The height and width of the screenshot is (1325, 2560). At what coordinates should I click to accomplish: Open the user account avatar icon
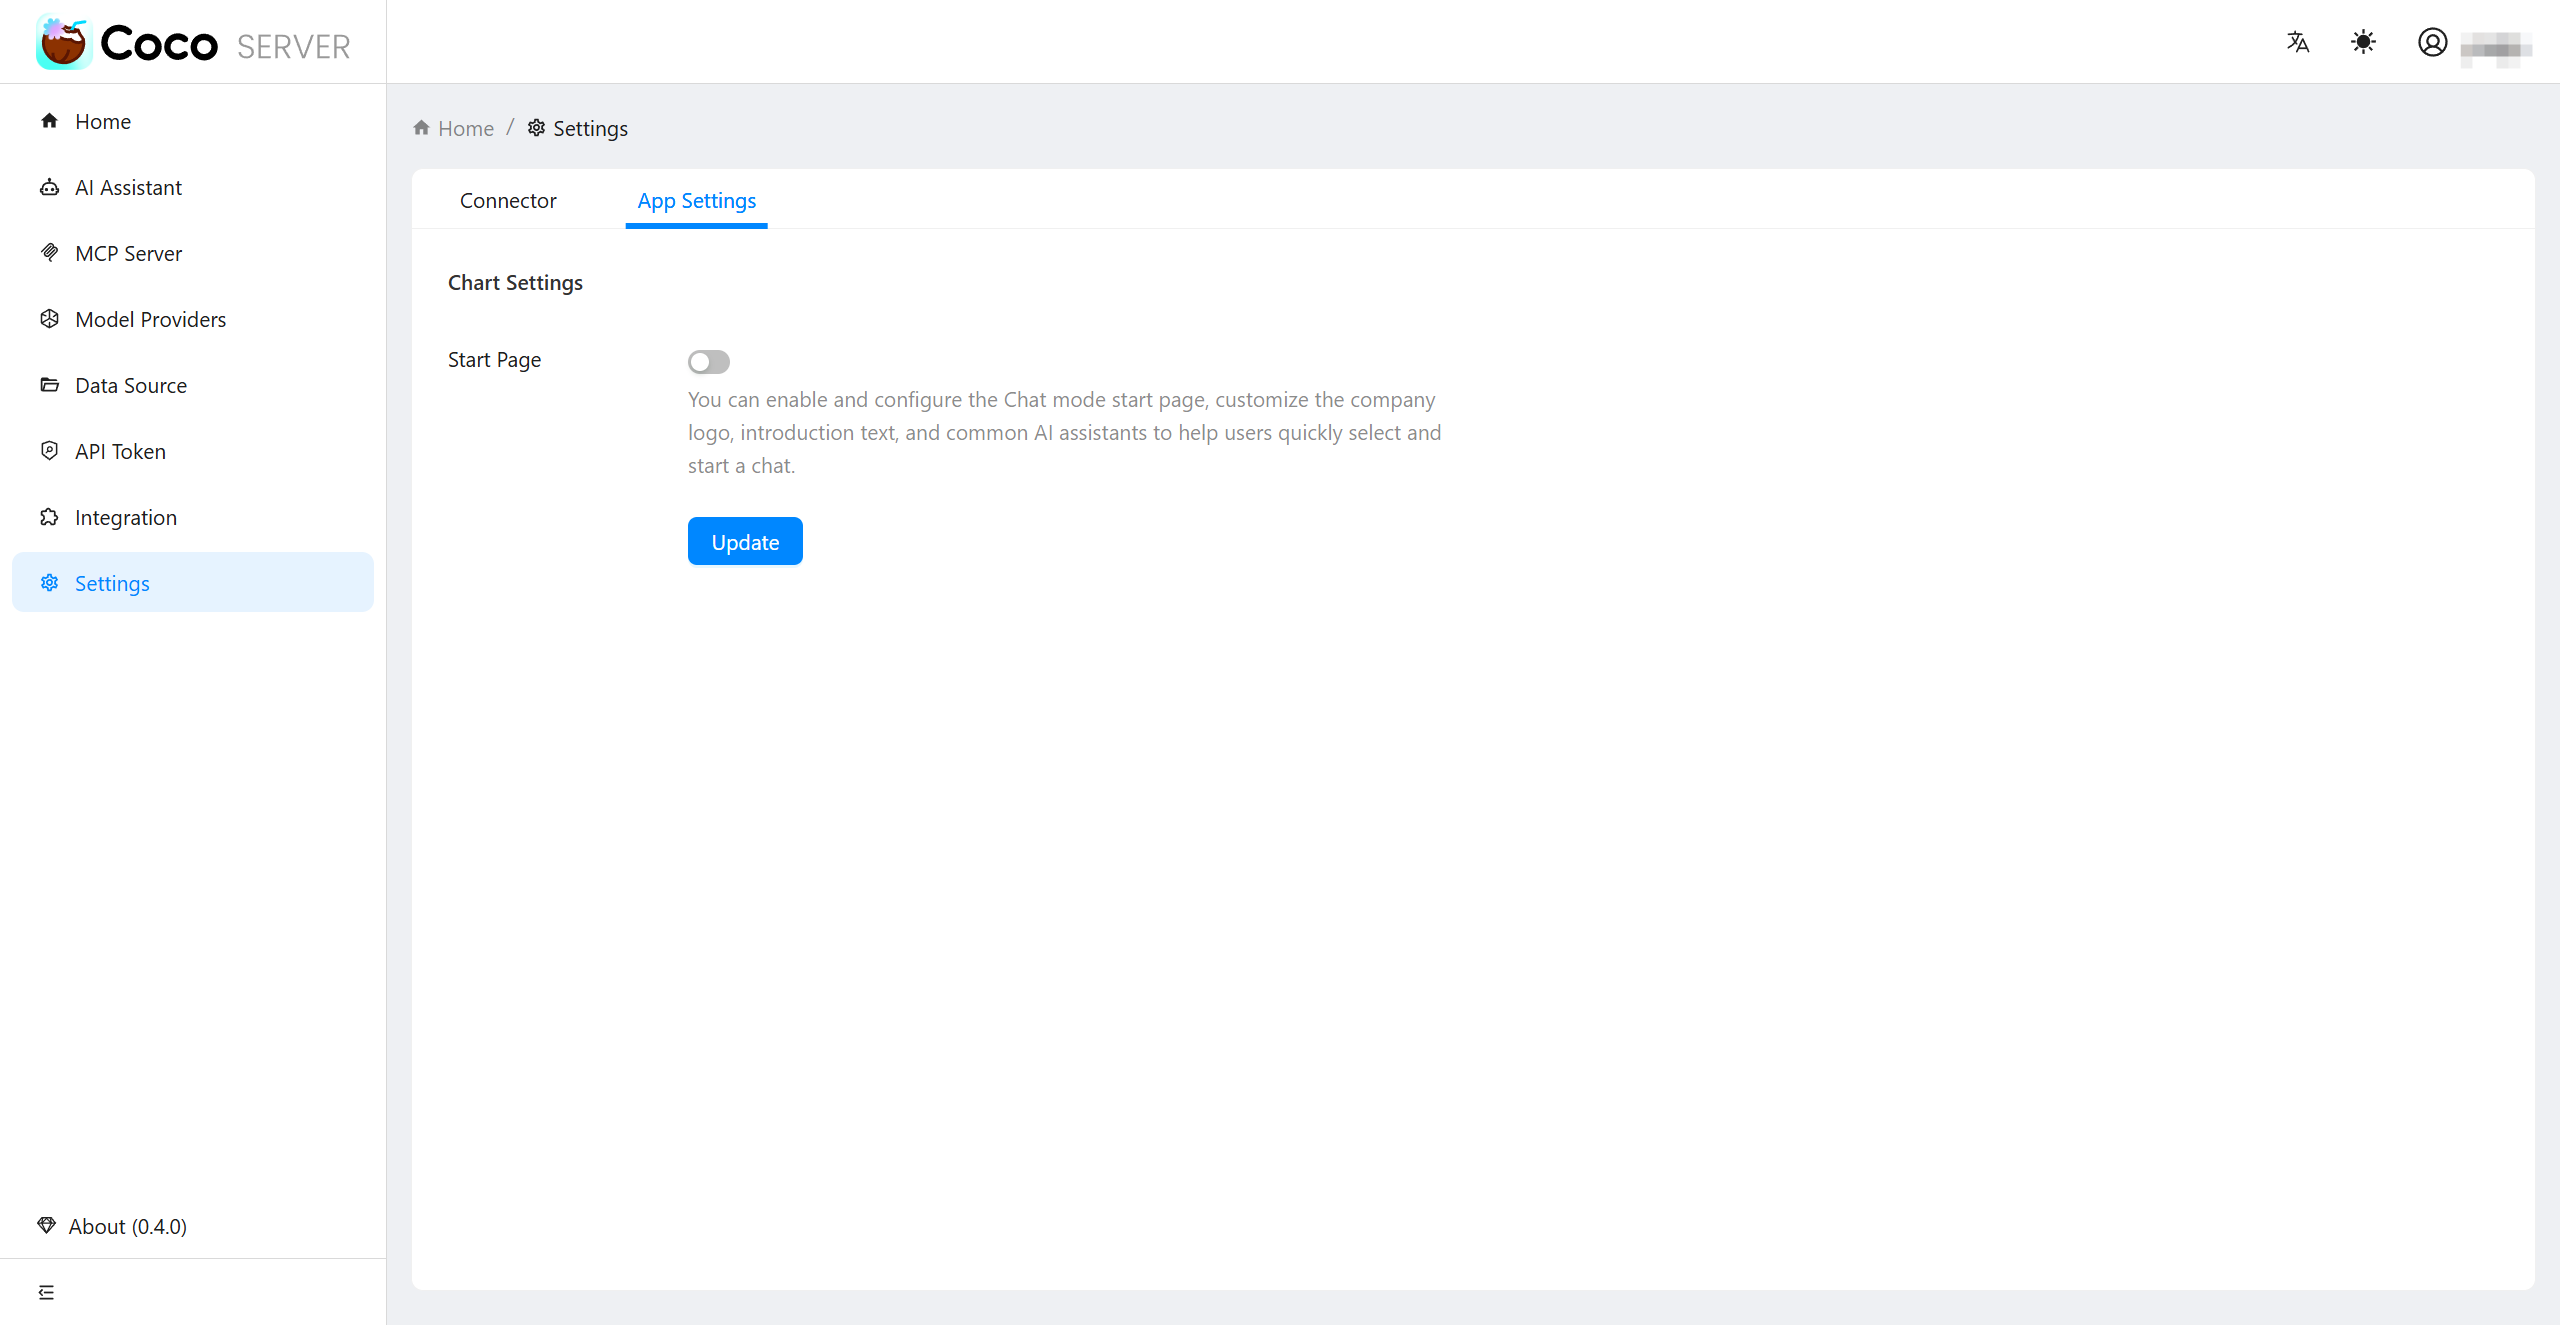(2432, 42)
